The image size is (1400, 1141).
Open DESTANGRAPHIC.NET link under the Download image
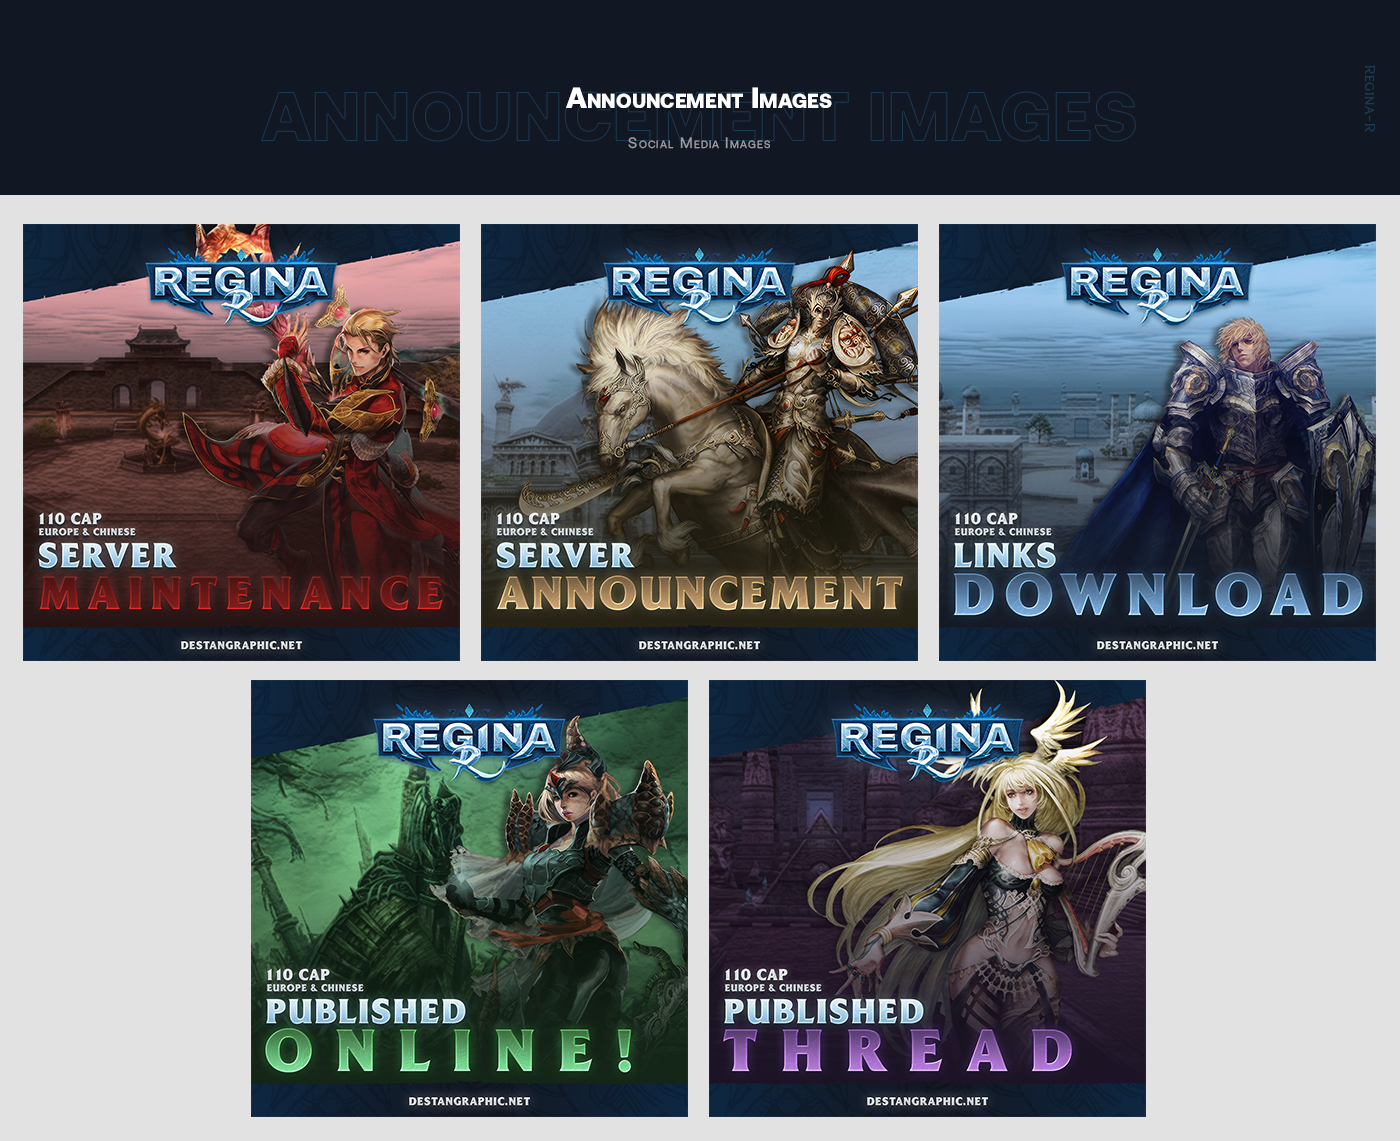[1157, 645]
